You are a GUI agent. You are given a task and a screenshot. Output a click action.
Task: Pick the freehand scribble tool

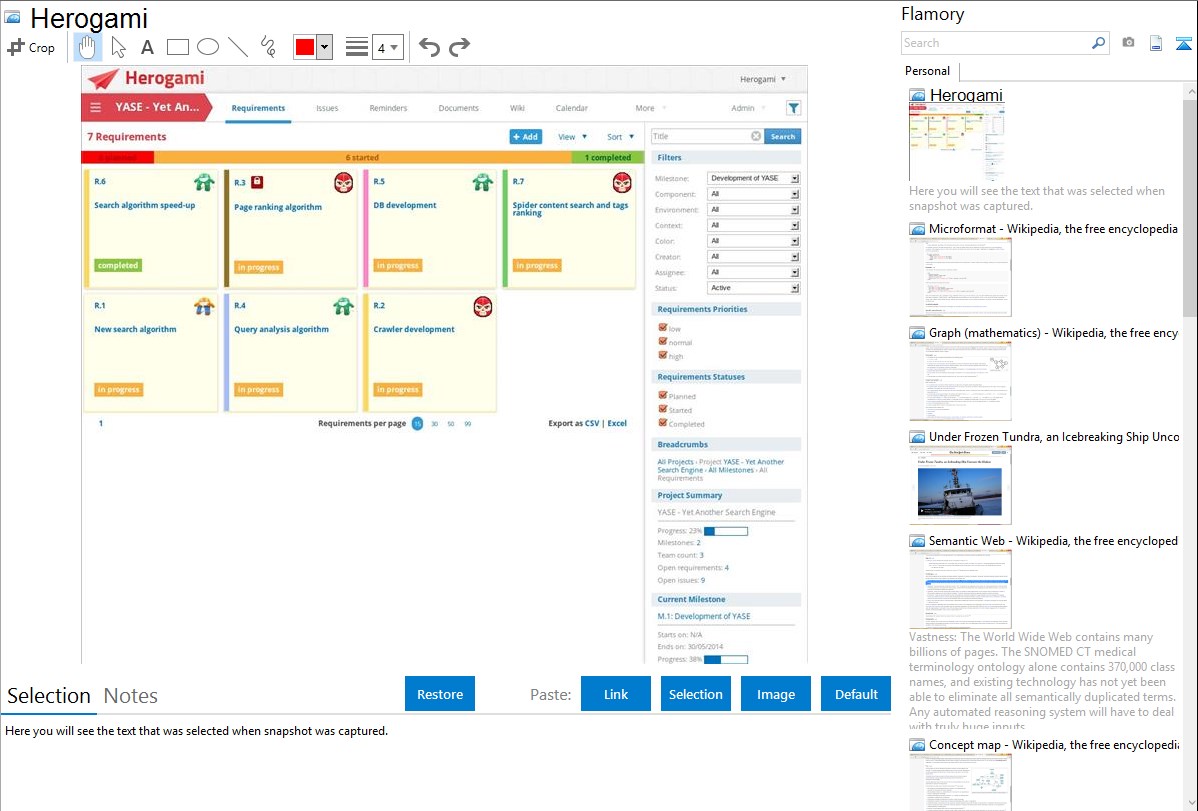[268, 47]
